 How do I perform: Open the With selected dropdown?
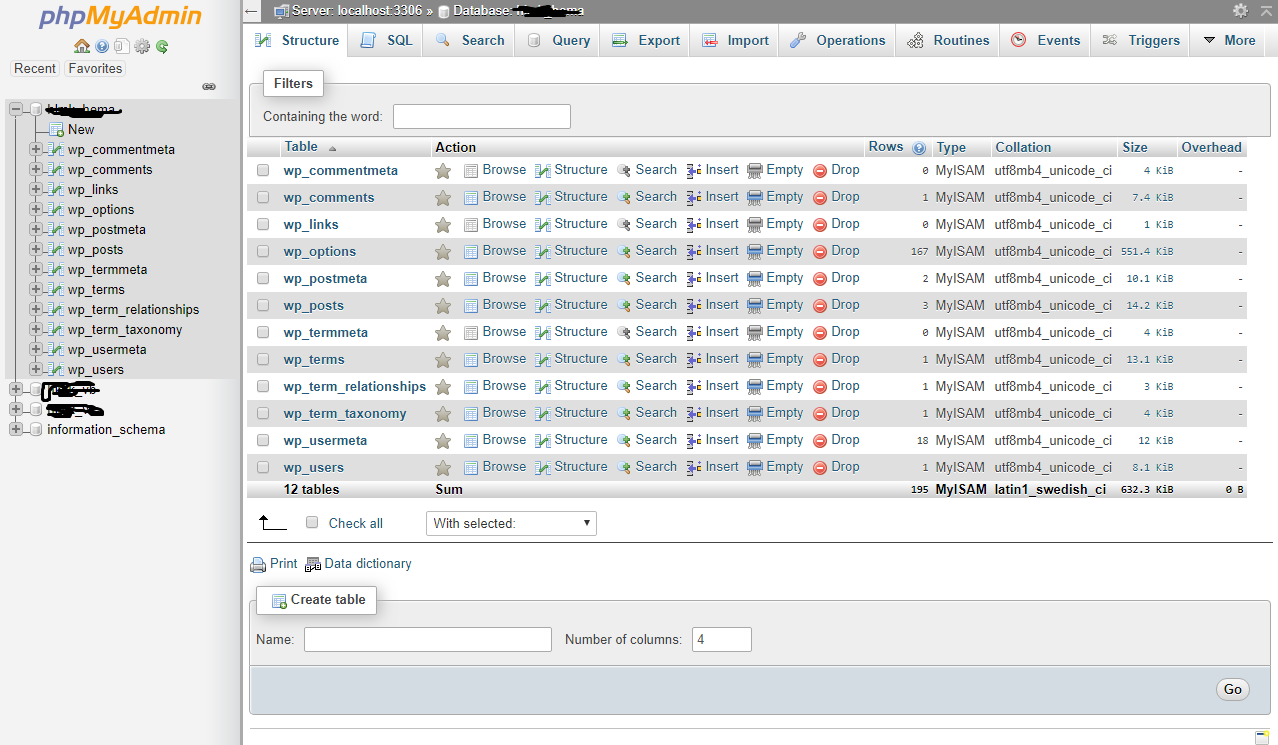tap(511, 523)
